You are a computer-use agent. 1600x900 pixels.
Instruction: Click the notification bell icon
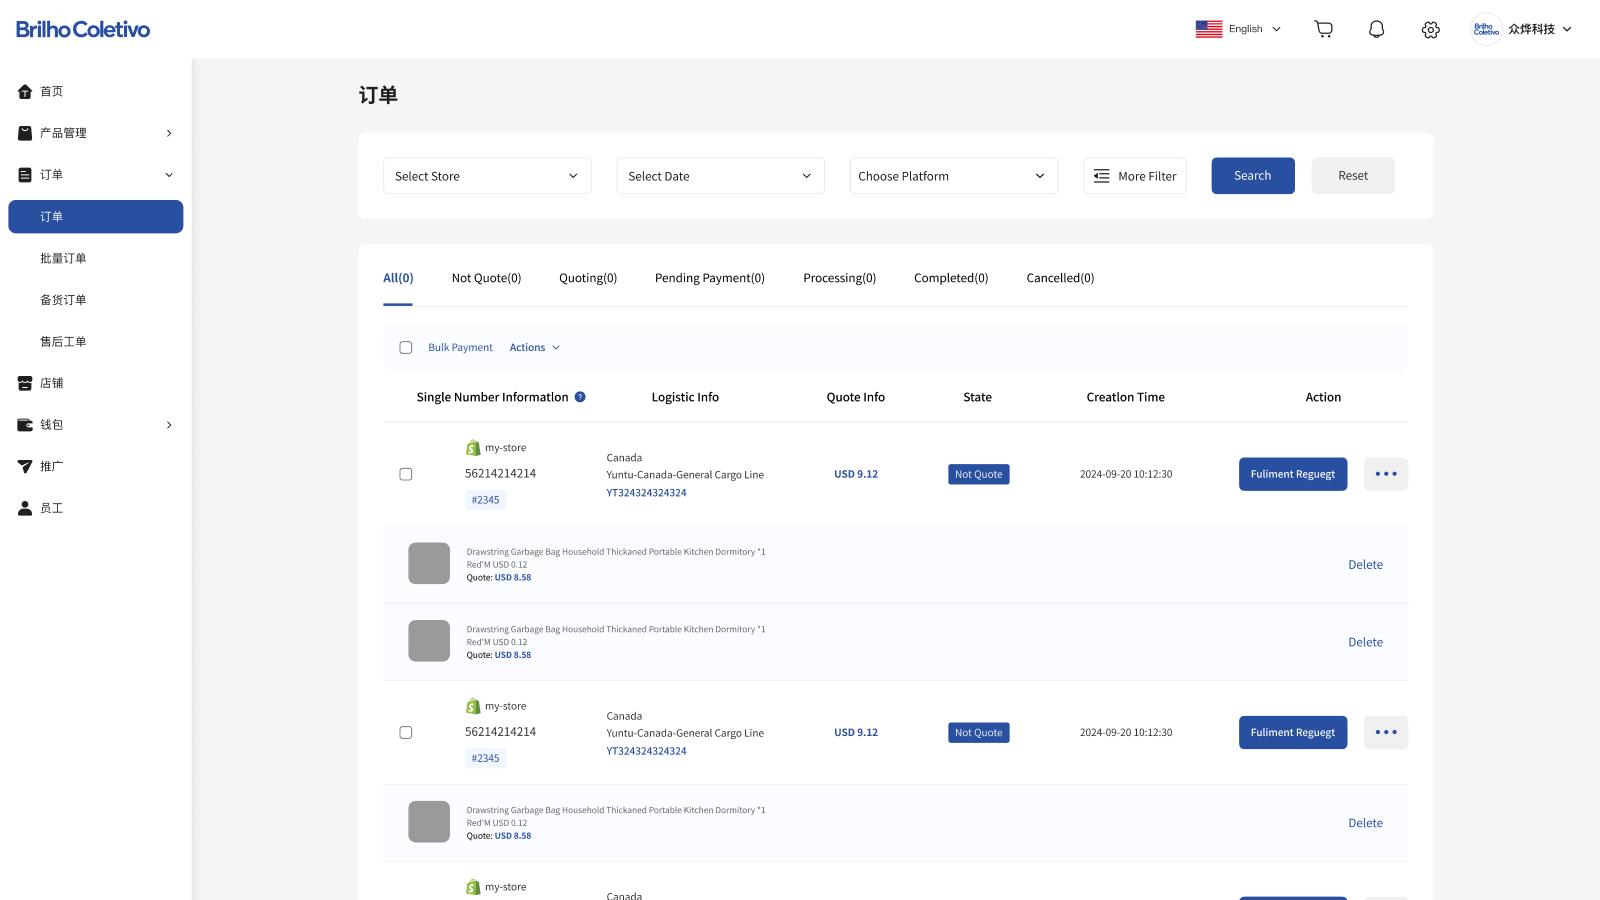coord(1376,29)
